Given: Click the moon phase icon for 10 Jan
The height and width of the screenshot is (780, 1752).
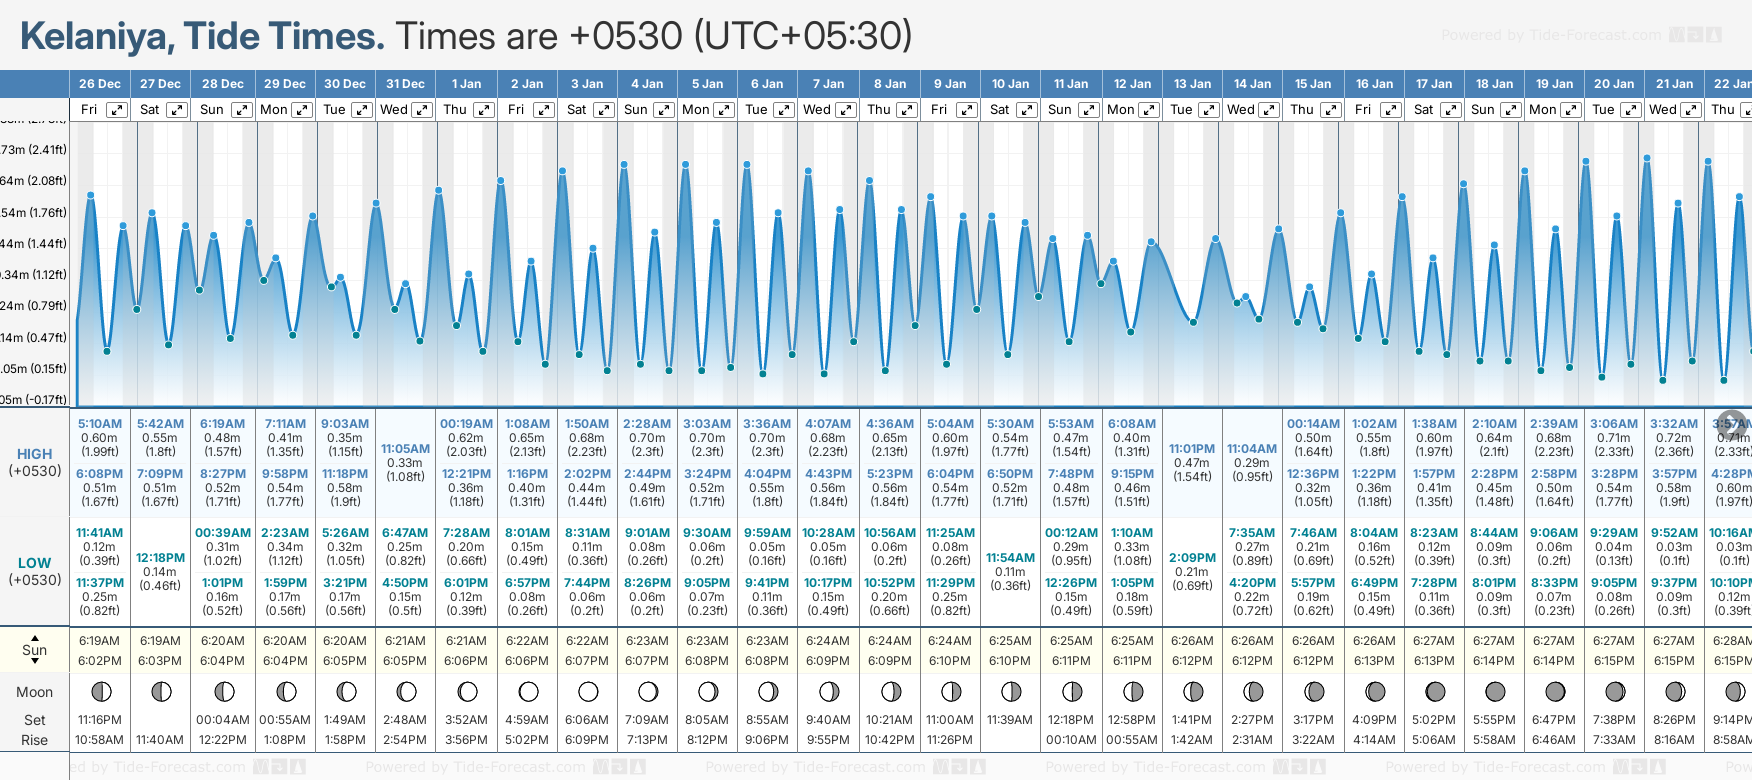Looking at the screenshot, I should tap(1011, 691).
